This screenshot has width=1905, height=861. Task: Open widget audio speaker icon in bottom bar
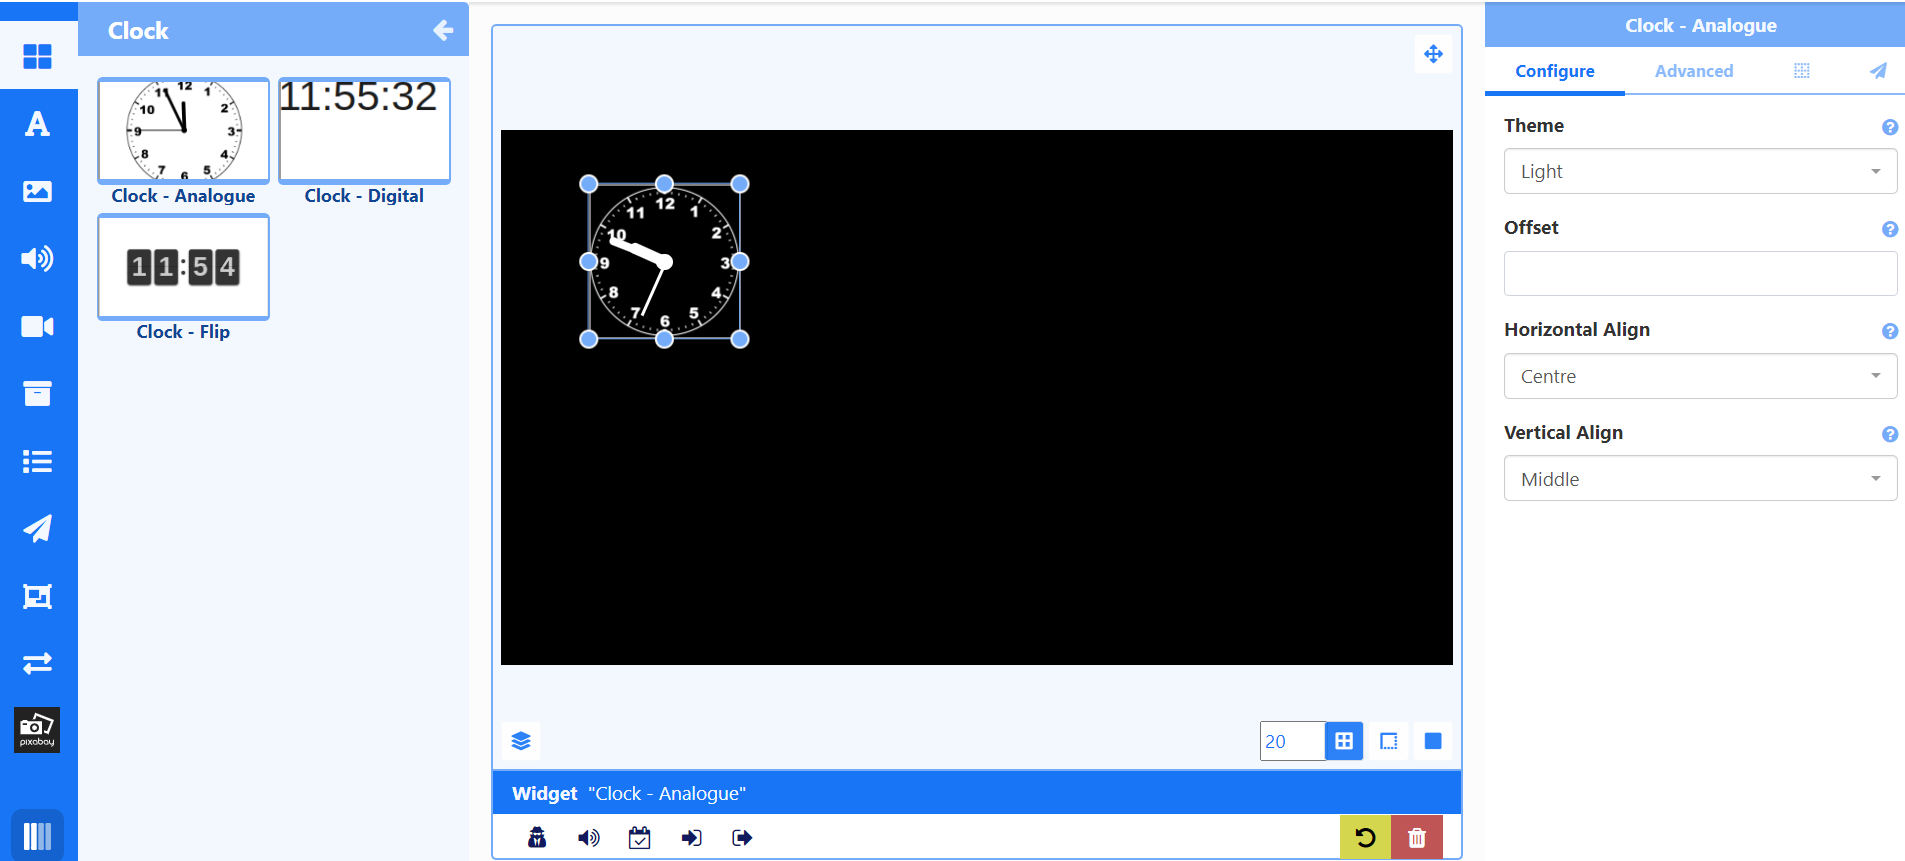pos(589,838)
